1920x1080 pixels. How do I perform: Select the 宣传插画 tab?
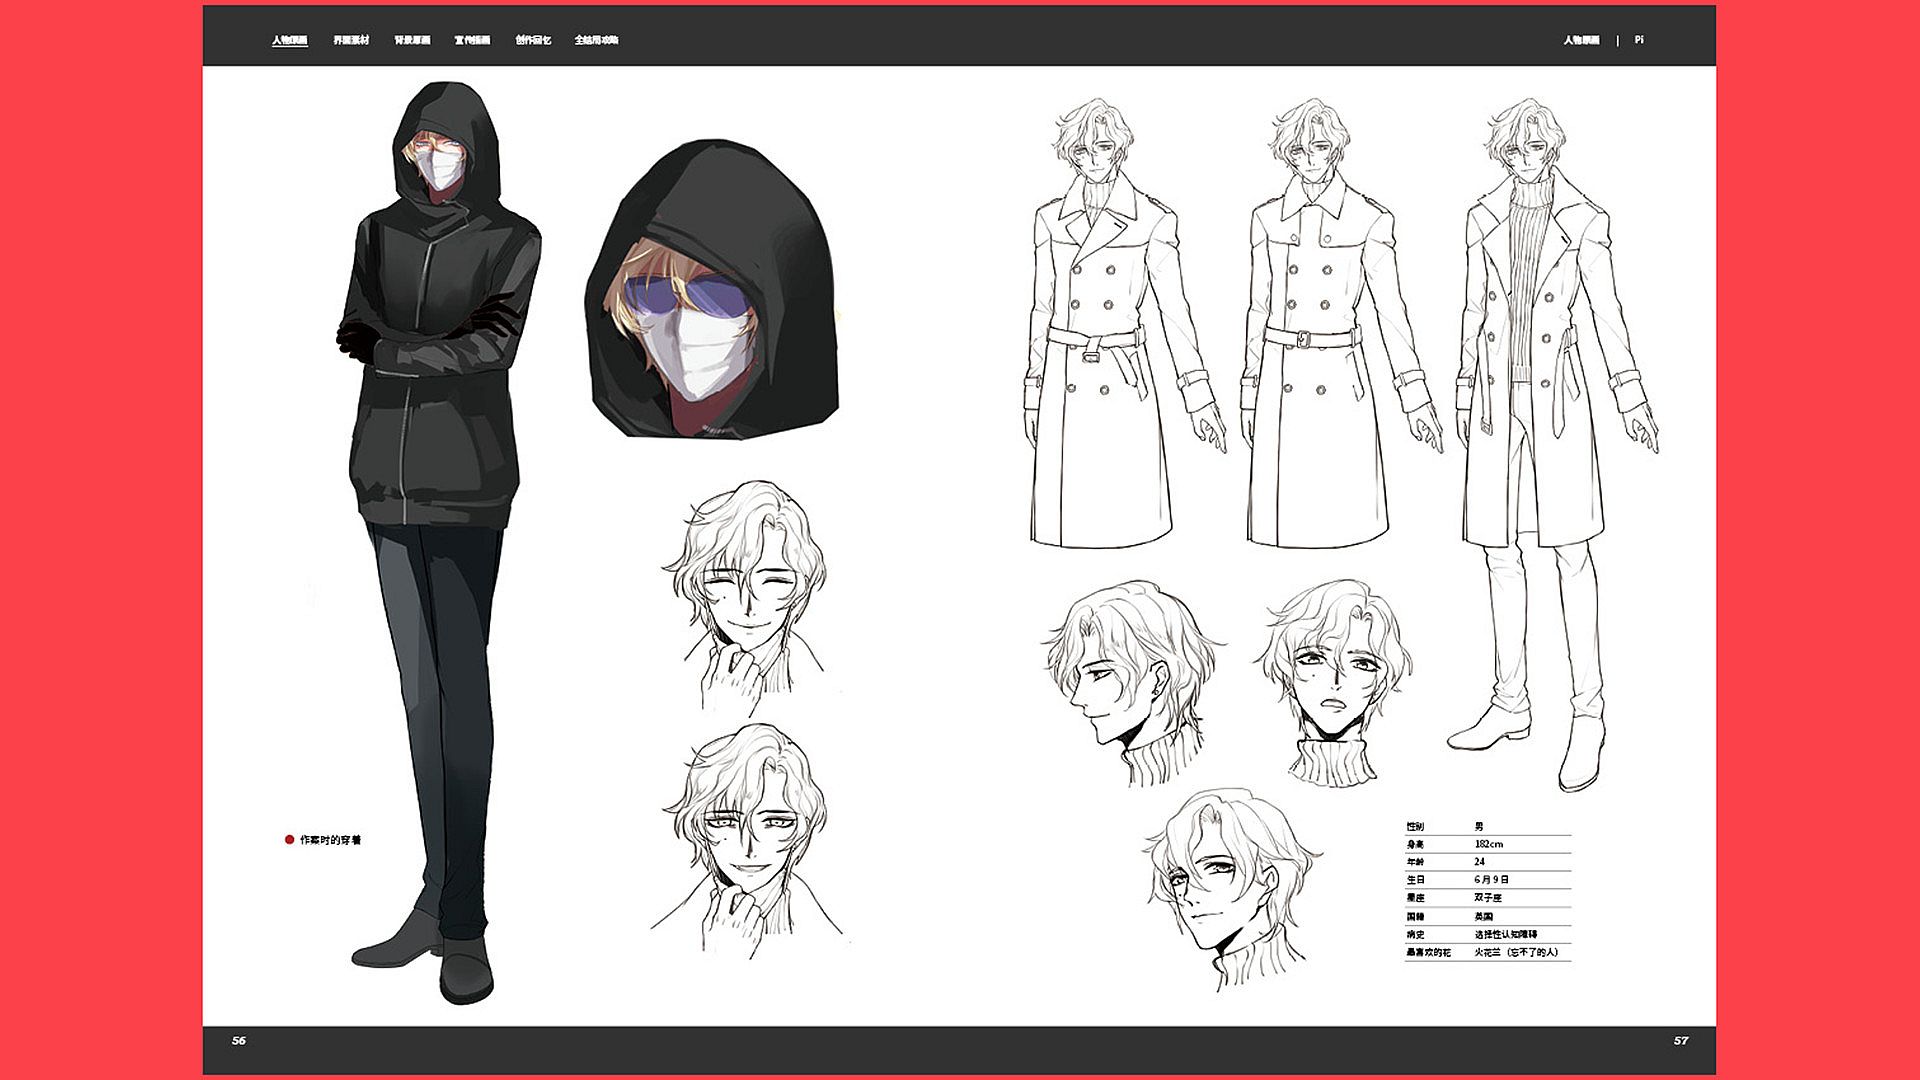472,40
